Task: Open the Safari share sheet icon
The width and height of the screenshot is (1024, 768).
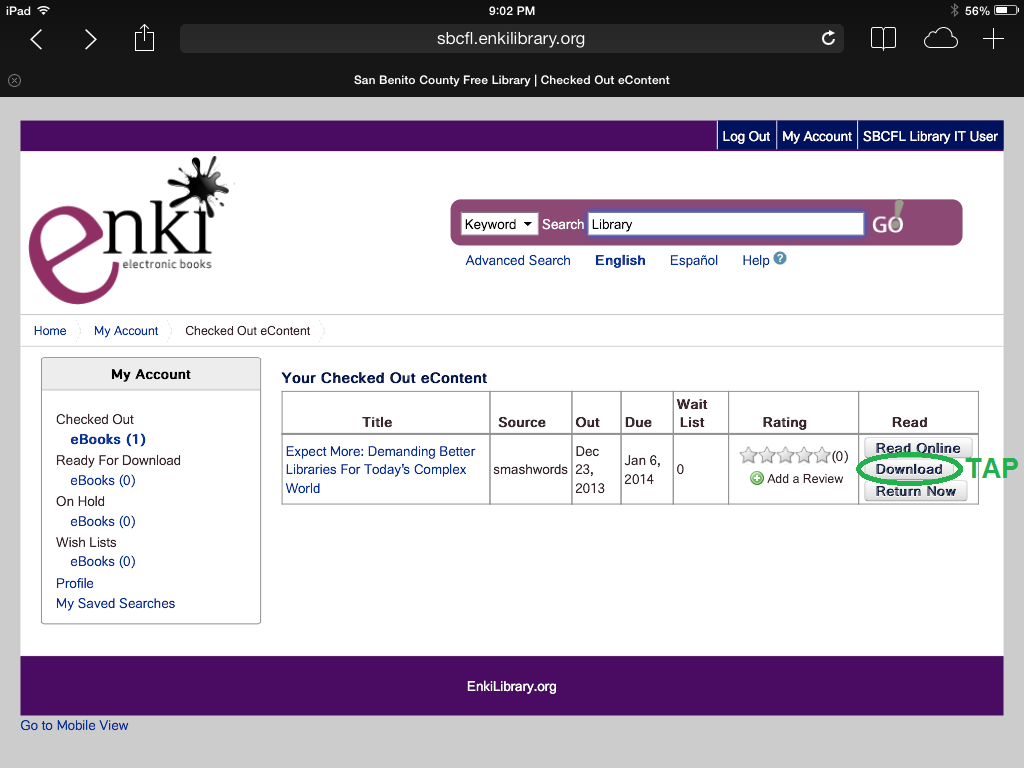Action: coord(144,38)
